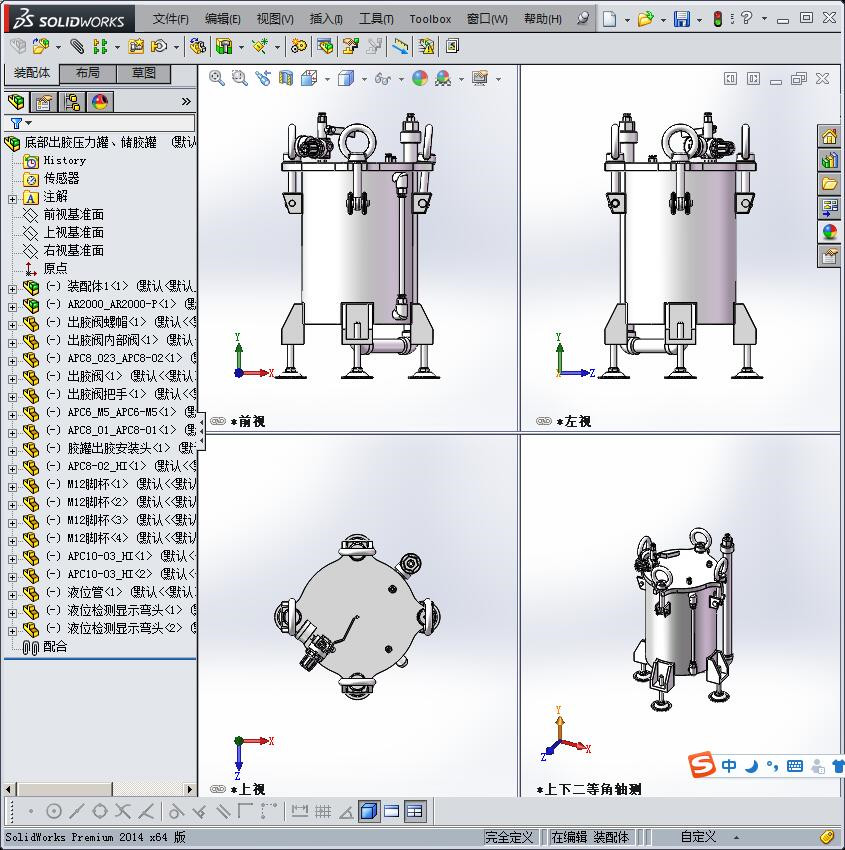
Task: Click the 自定义 status bar button
Action: pyautogui.click(x=698, y=837)
